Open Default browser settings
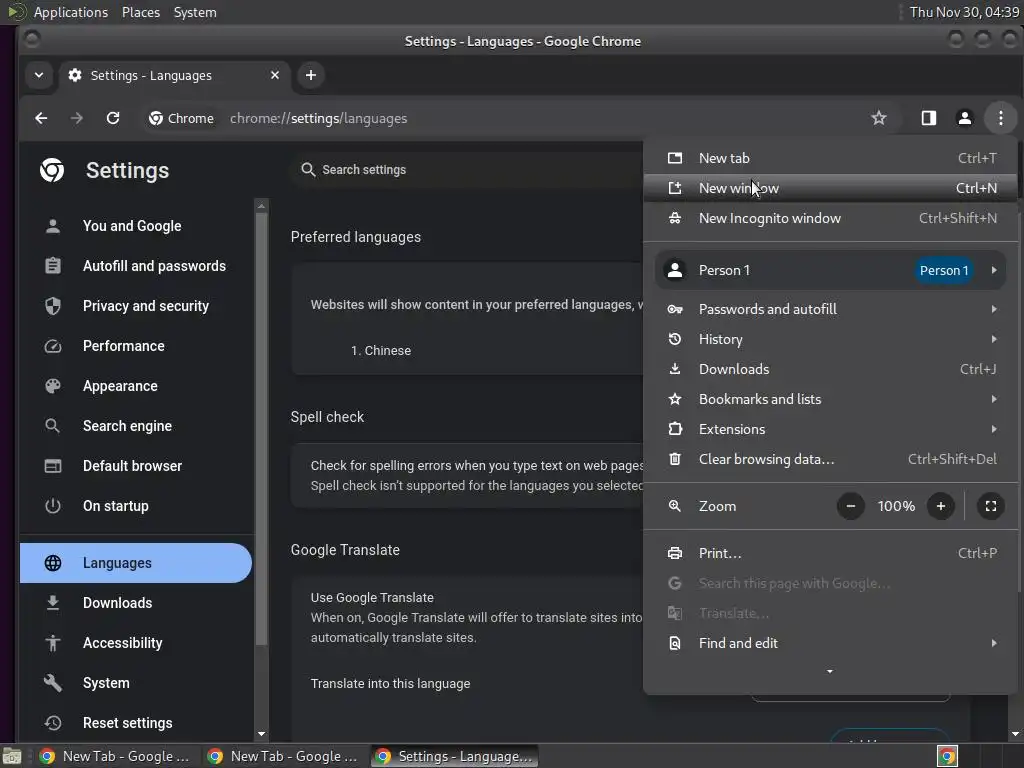1024x768 pixels. click(x=136, y=466)
